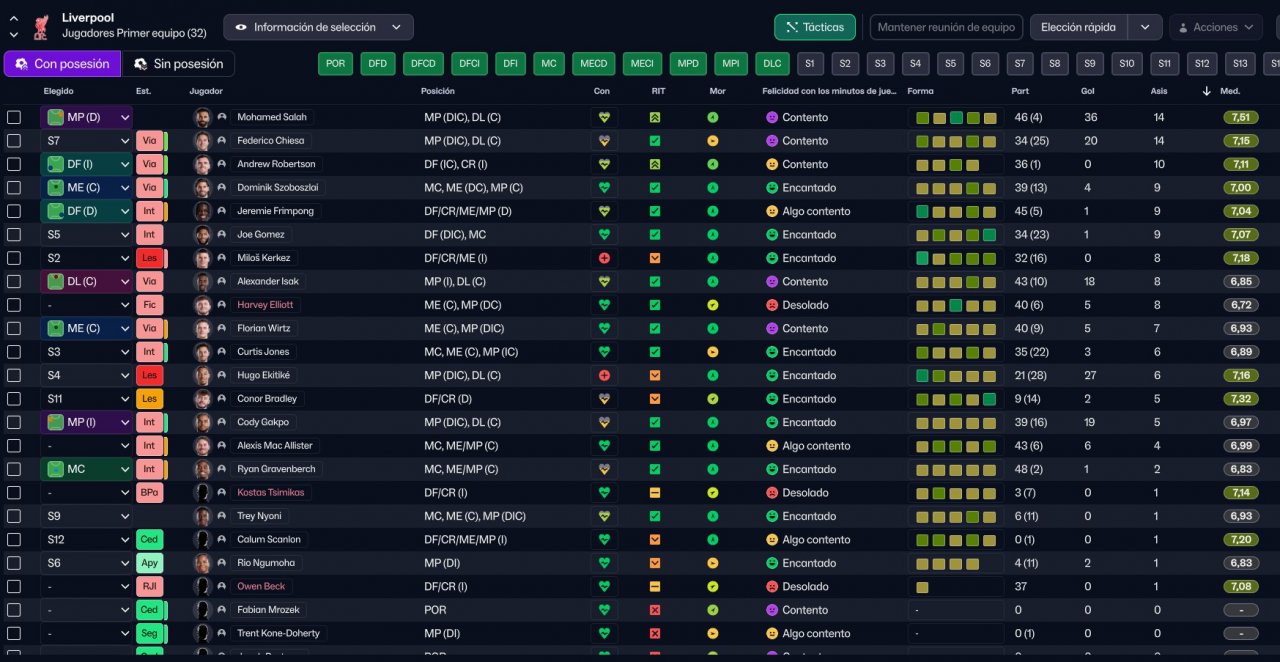Tick the checkbox for Federico Chiesa

pyautogui.click(x=14, y=141)
